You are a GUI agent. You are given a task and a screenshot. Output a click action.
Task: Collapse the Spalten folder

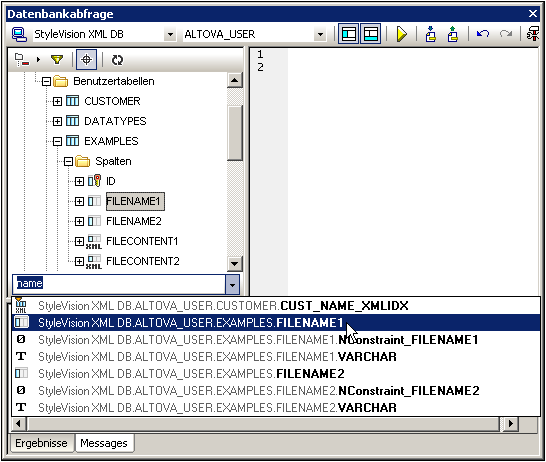[x=69, y=162]
